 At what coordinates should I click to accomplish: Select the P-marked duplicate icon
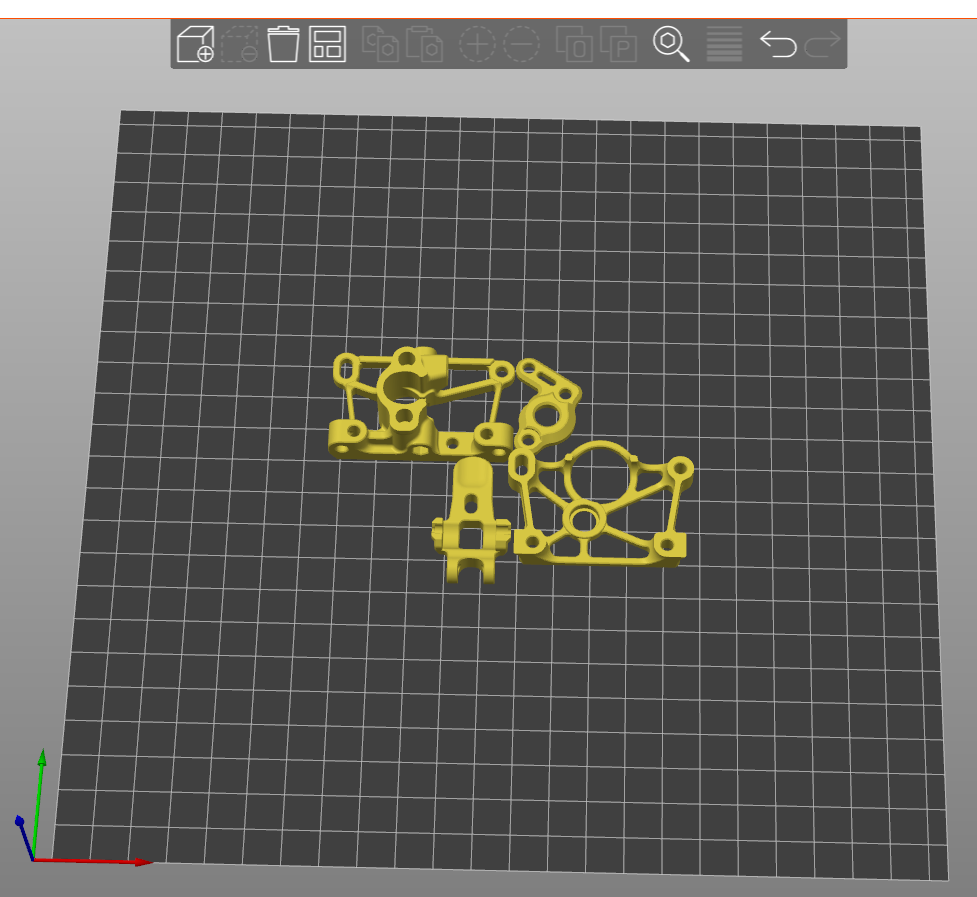pyautogui.click(x=618, y=45)
